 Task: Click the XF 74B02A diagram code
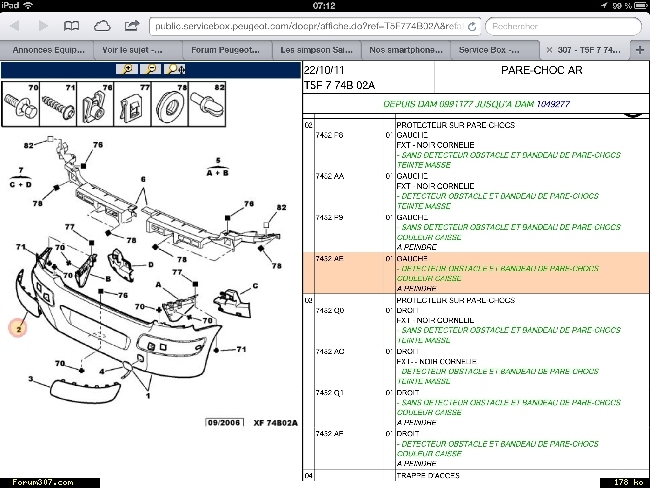(276, 423)
